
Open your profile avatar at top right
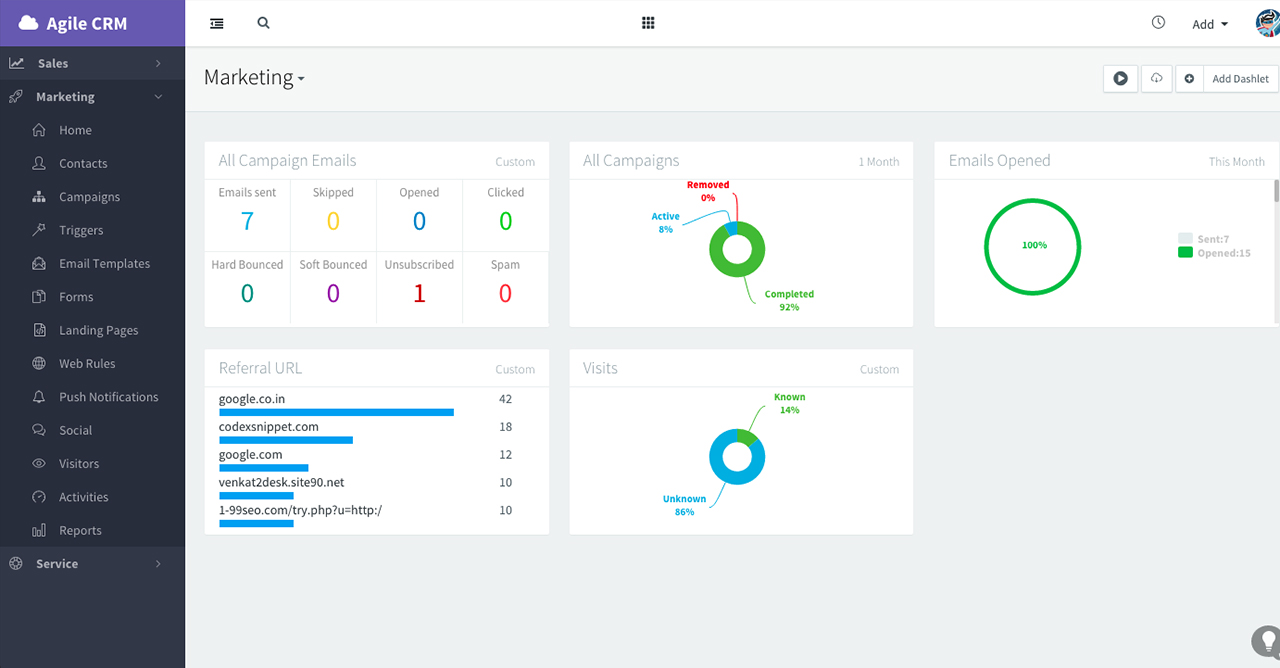tap(1266, 22)
